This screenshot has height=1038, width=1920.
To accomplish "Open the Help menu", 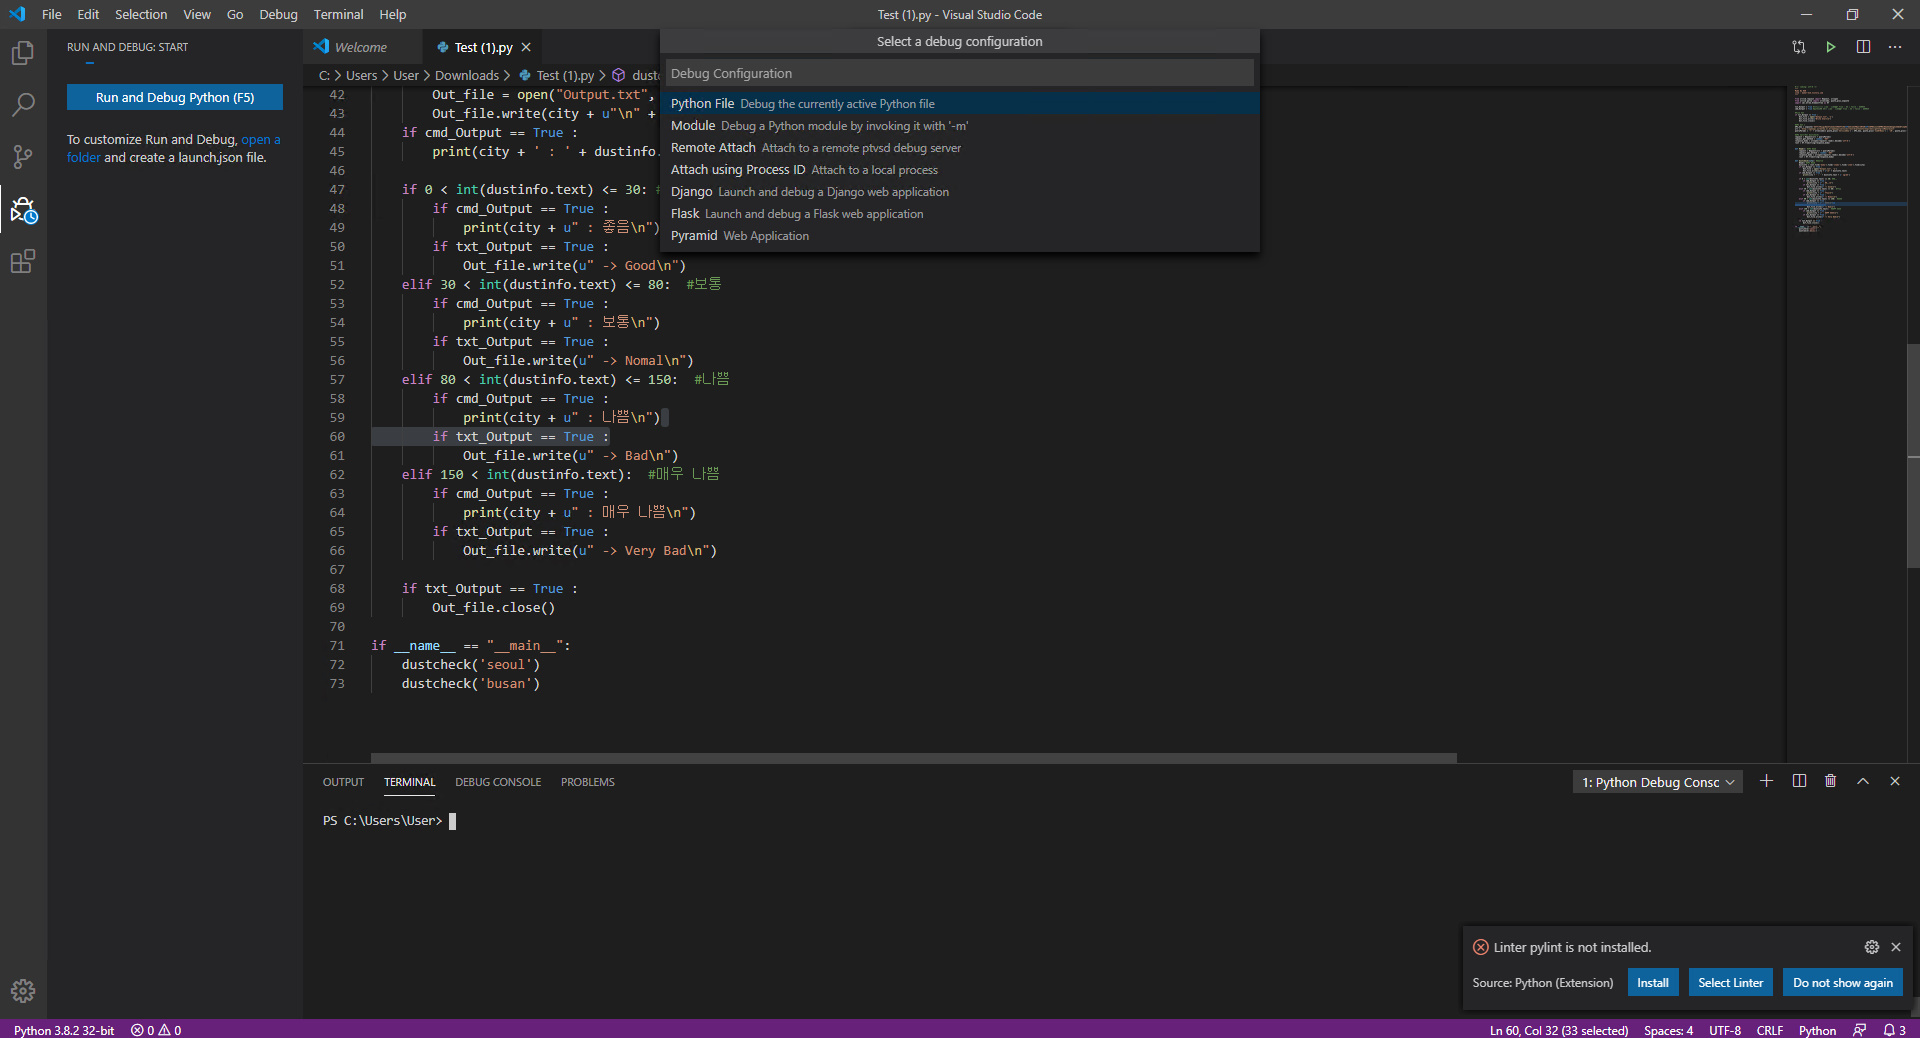I will [393, 14].
